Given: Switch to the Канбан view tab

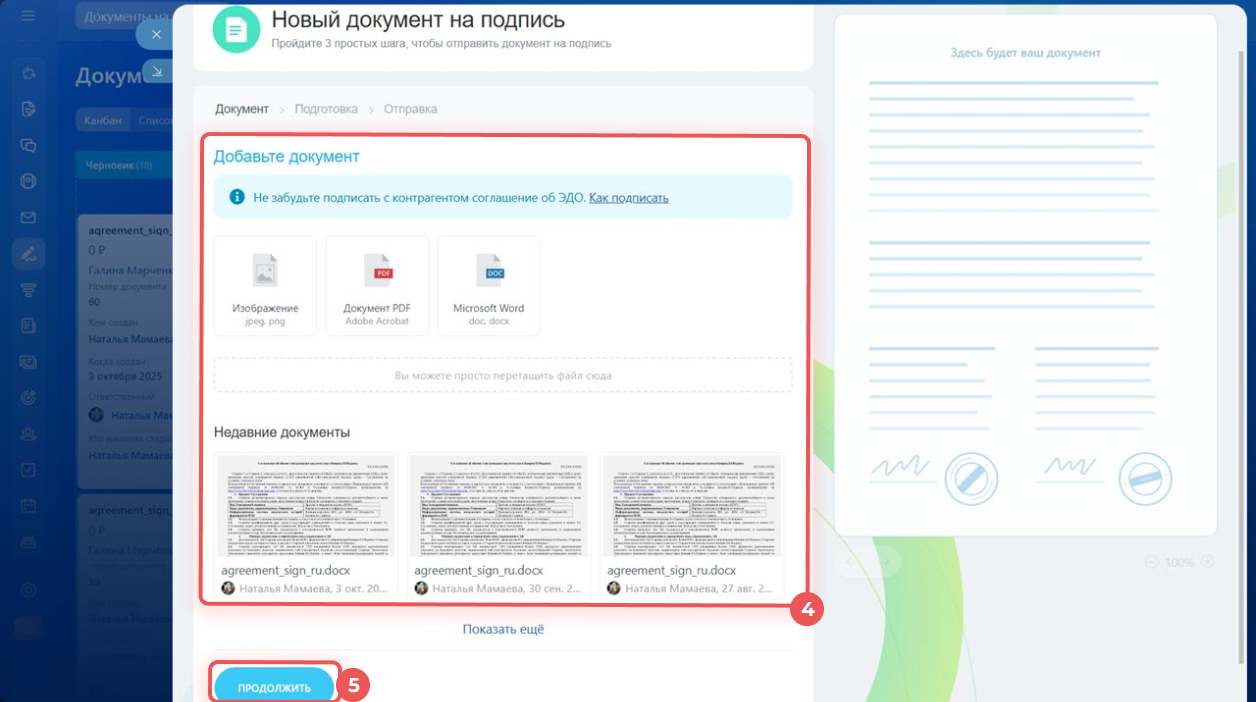Looking at the screenshot, I should (103, 120).
